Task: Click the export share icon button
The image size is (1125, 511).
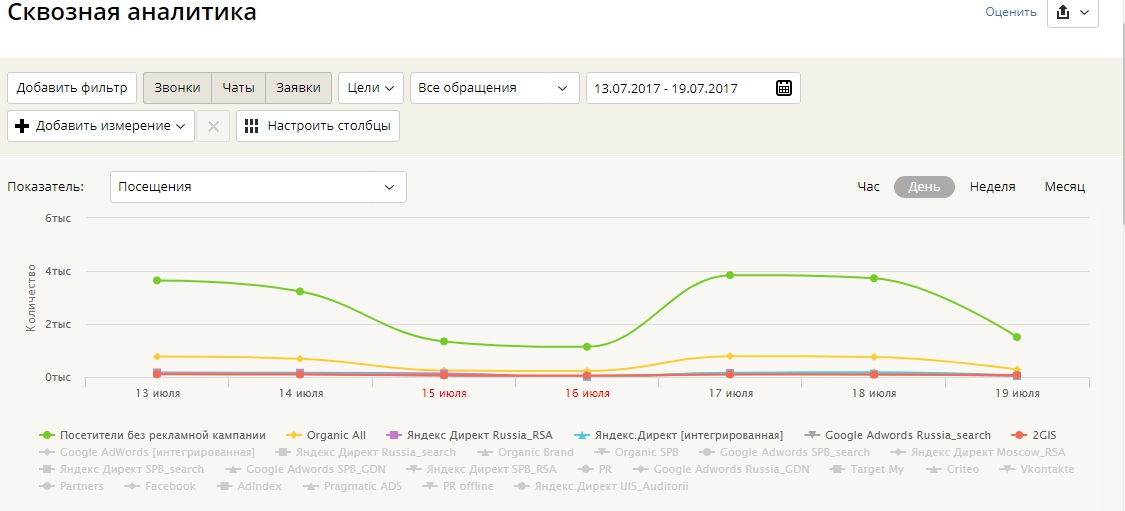Action: (1063, 12)
